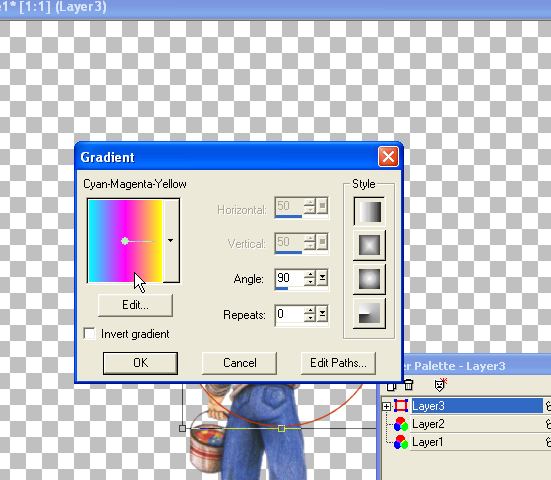This screenshot has width=551, height=480.
Task: Enable the Invert gradient checkbox
Action: pyautogui.click(x=89, y=333)
